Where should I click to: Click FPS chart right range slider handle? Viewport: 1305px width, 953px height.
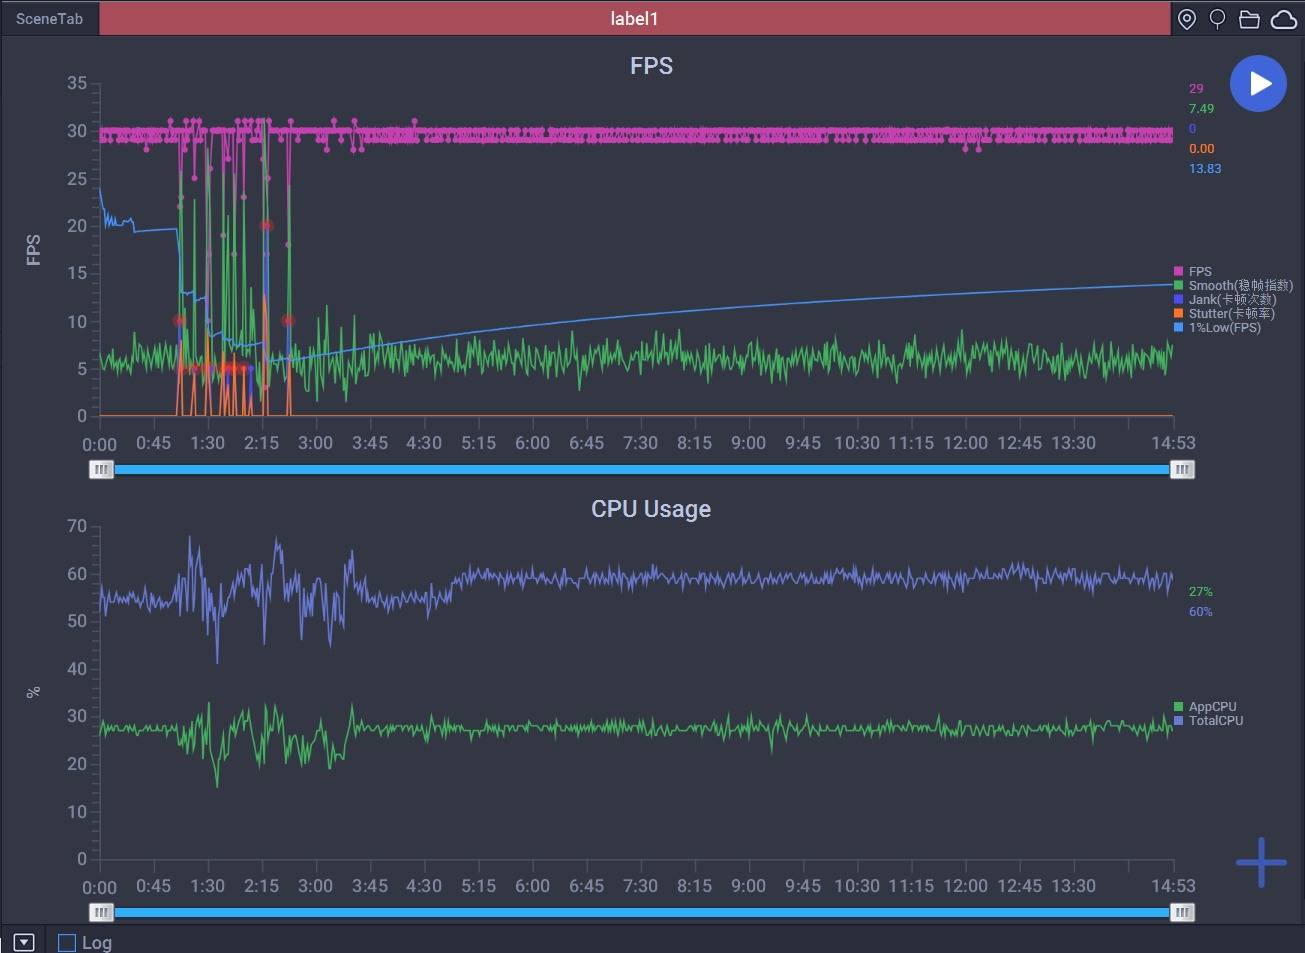(1182, 469)
